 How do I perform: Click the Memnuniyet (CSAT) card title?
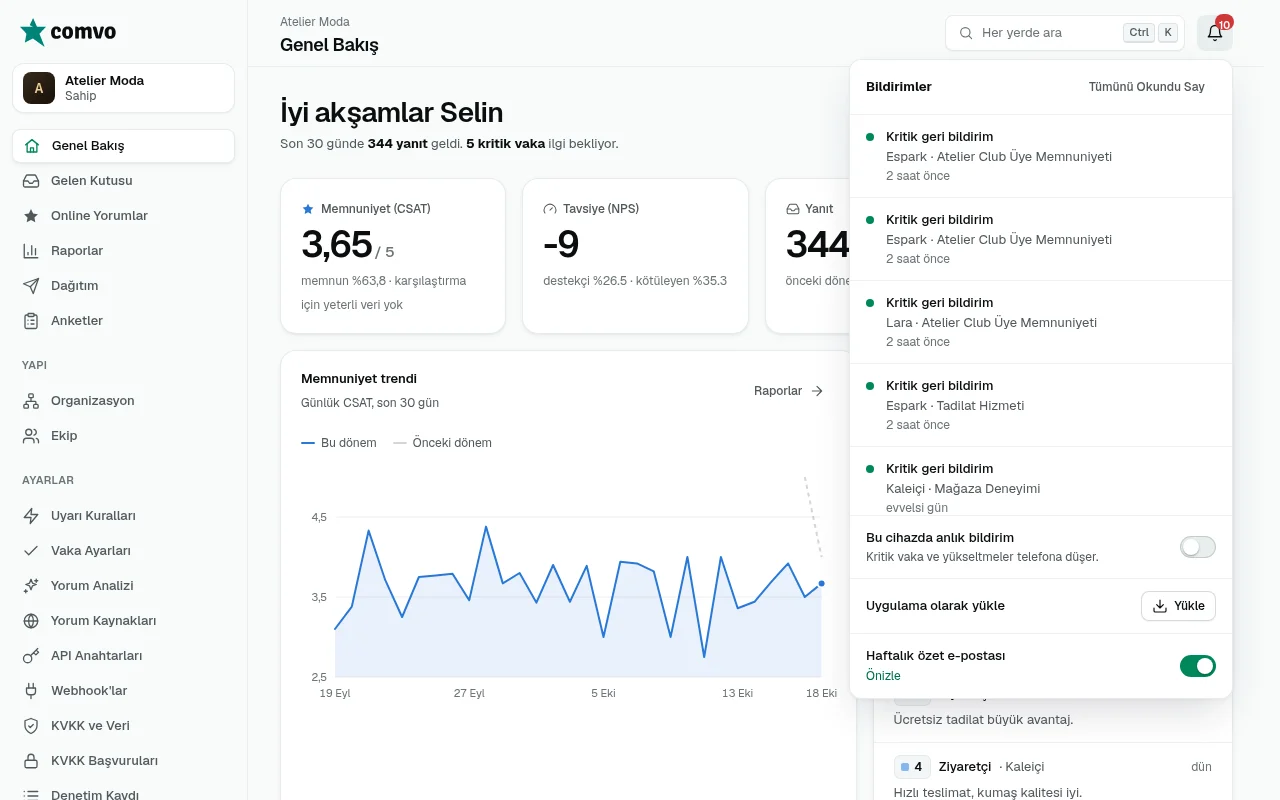click(x=376, y=209)
